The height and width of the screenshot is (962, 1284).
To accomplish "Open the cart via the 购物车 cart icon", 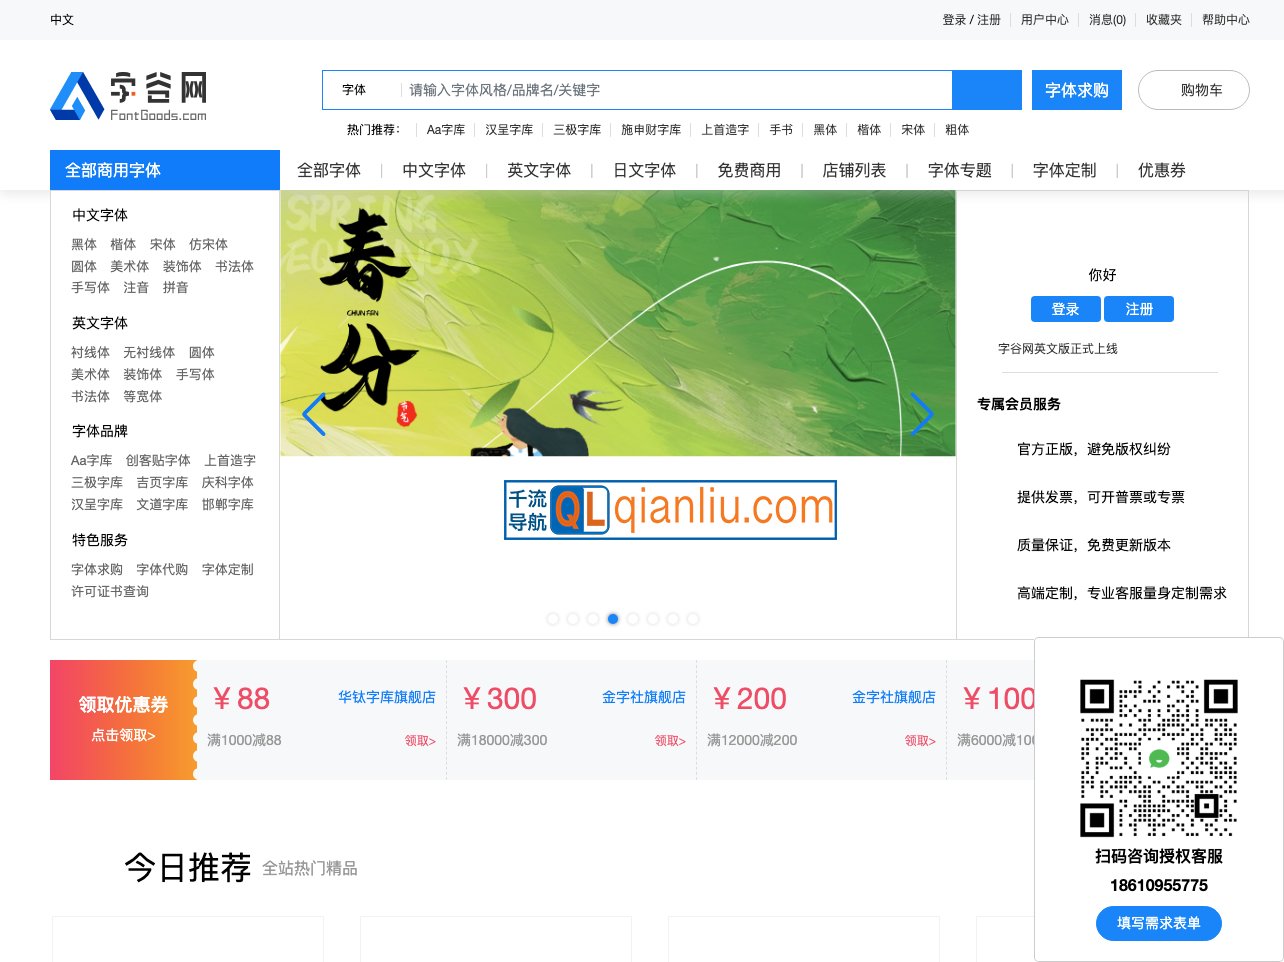I will [x=1193, y=90].
